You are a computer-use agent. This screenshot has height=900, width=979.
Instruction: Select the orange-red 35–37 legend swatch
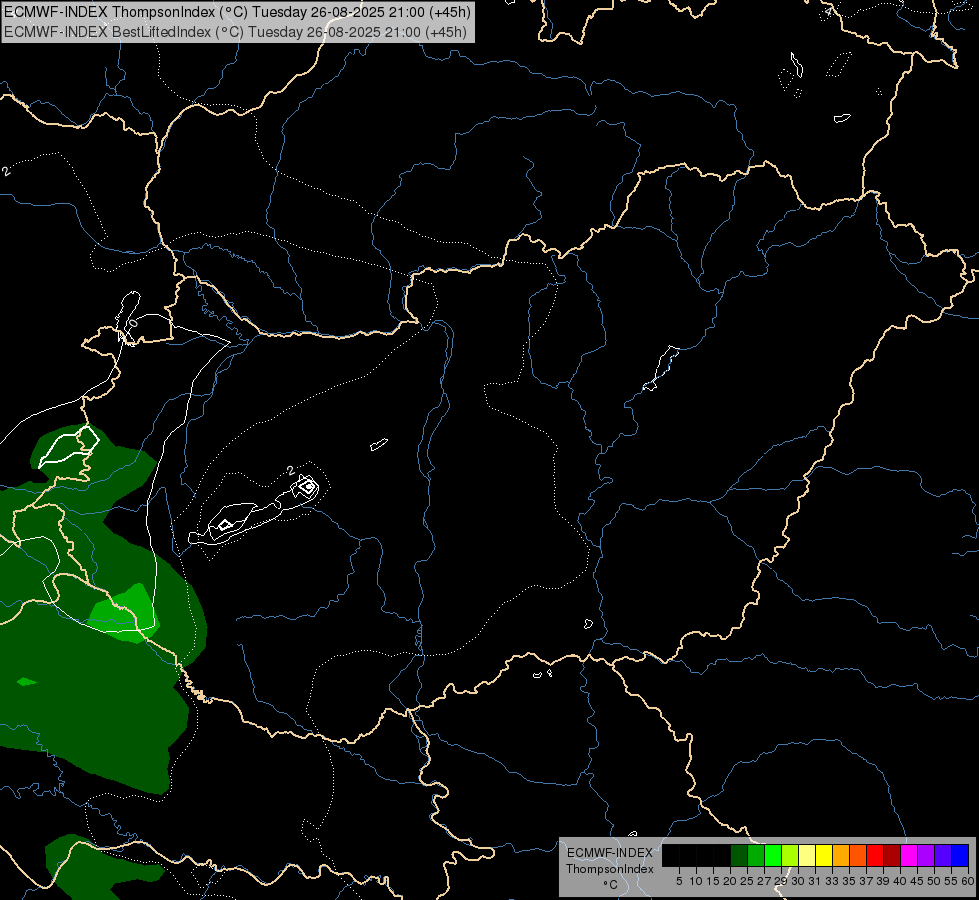pos(858,856)
